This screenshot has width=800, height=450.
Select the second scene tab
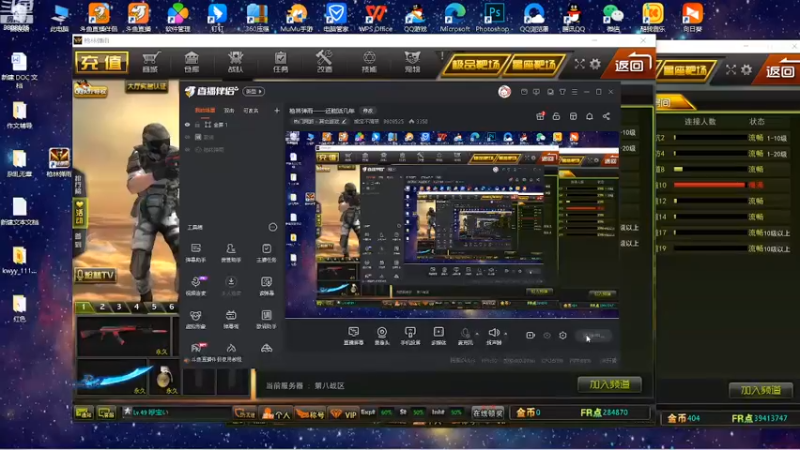tap(229, 110)
